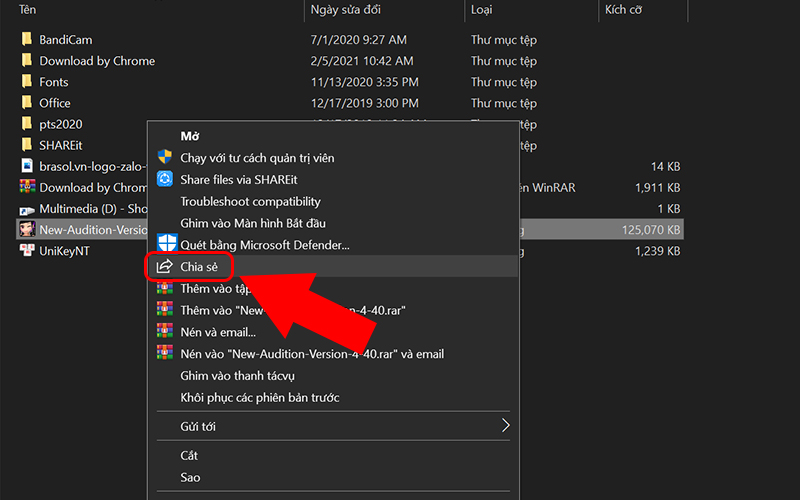
Task: Click the UniKeyNT application icon
Action: click(27, 251)
